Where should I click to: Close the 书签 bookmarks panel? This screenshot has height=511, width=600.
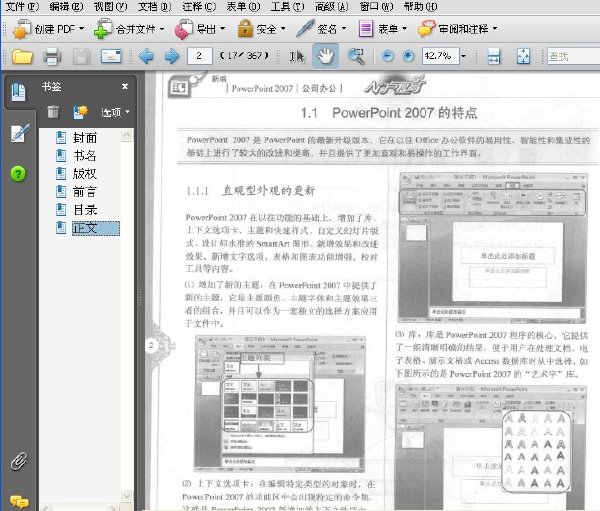coord(125,87)
